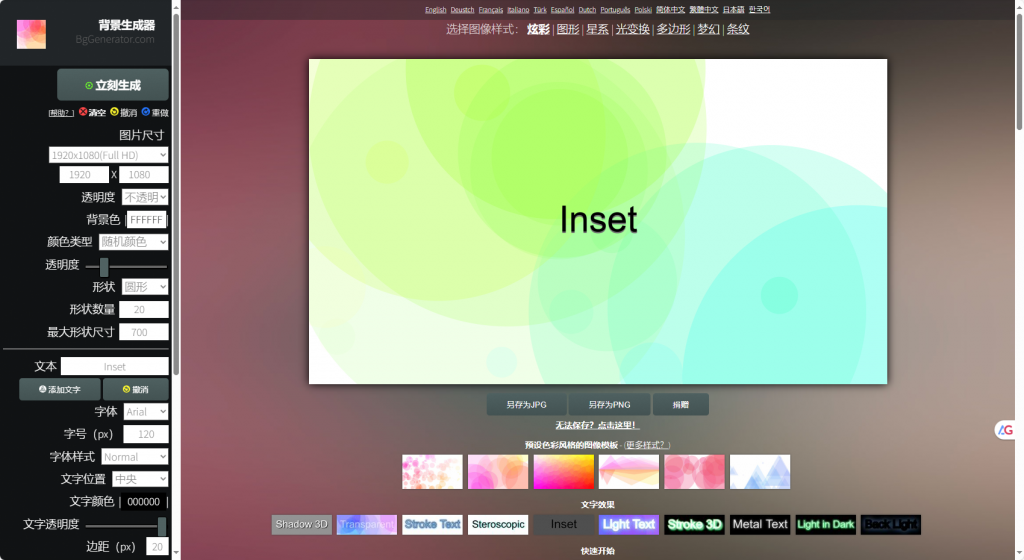This screenshot has height=560, width=1024.
Task: Open the 文字位置 text position dropdown
Action: tap(139, 479)
